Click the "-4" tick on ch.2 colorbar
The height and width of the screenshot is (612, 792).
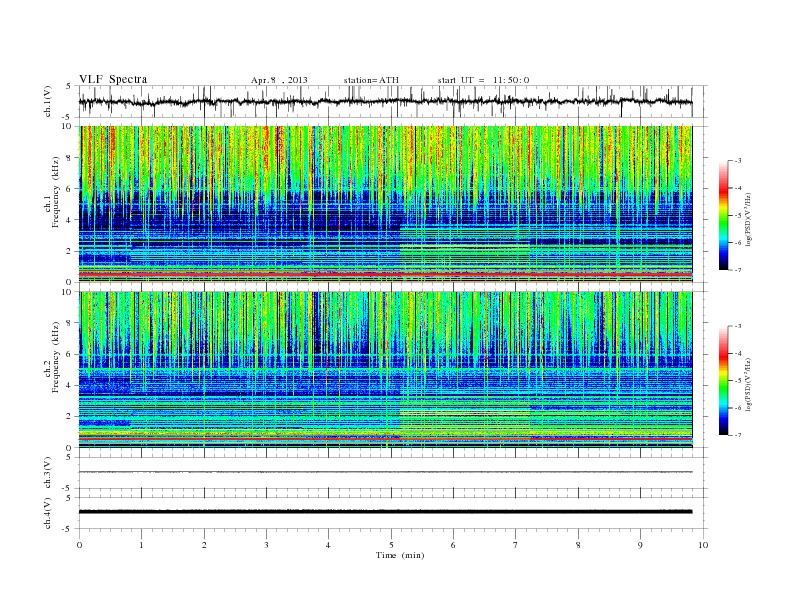pos(737,353)
